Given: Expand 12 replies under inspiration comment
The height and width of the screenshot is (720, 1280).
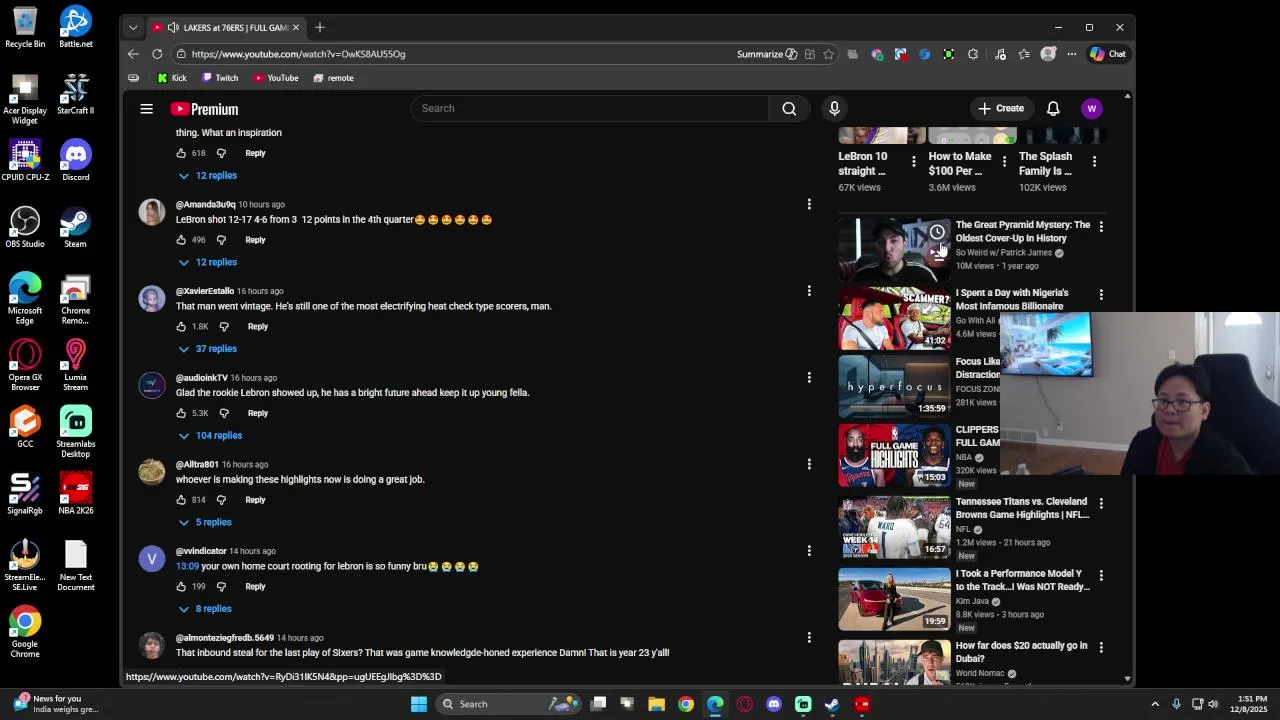Looking at the screenshot, I should 207,176.
